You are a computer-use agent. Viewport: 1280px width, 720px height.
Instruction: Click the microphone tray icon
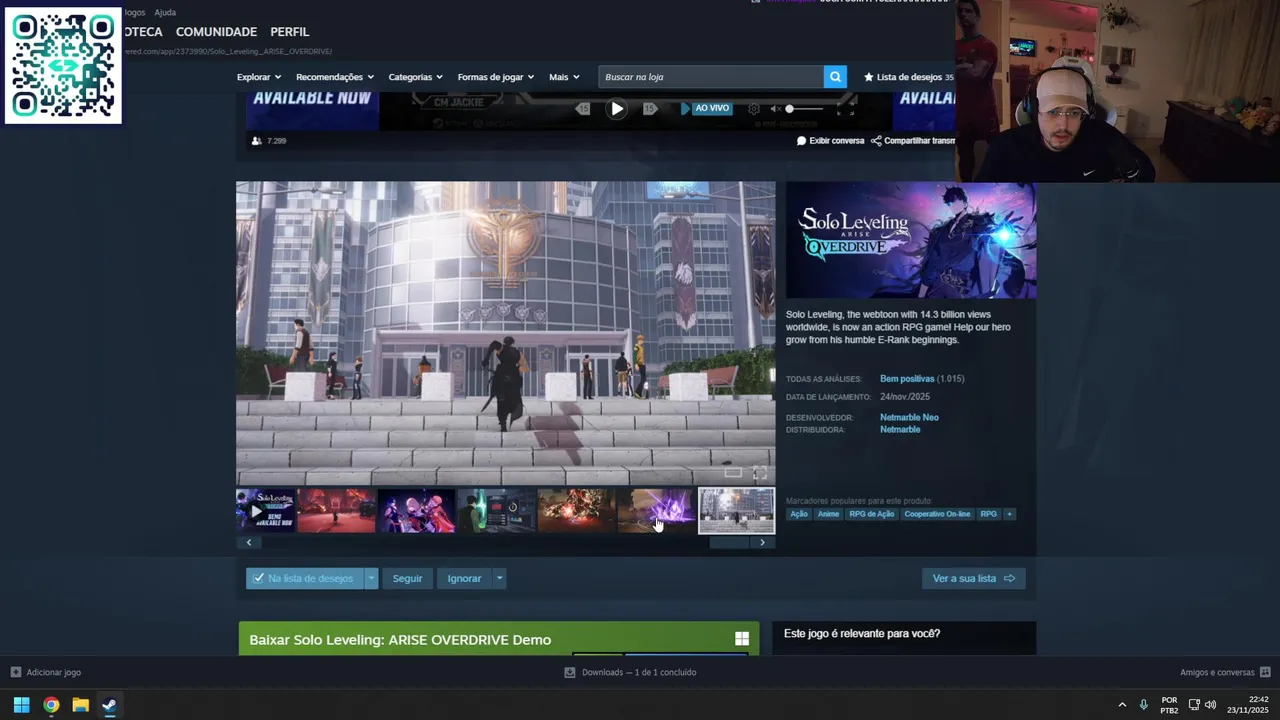click(x=1144, y=705)
